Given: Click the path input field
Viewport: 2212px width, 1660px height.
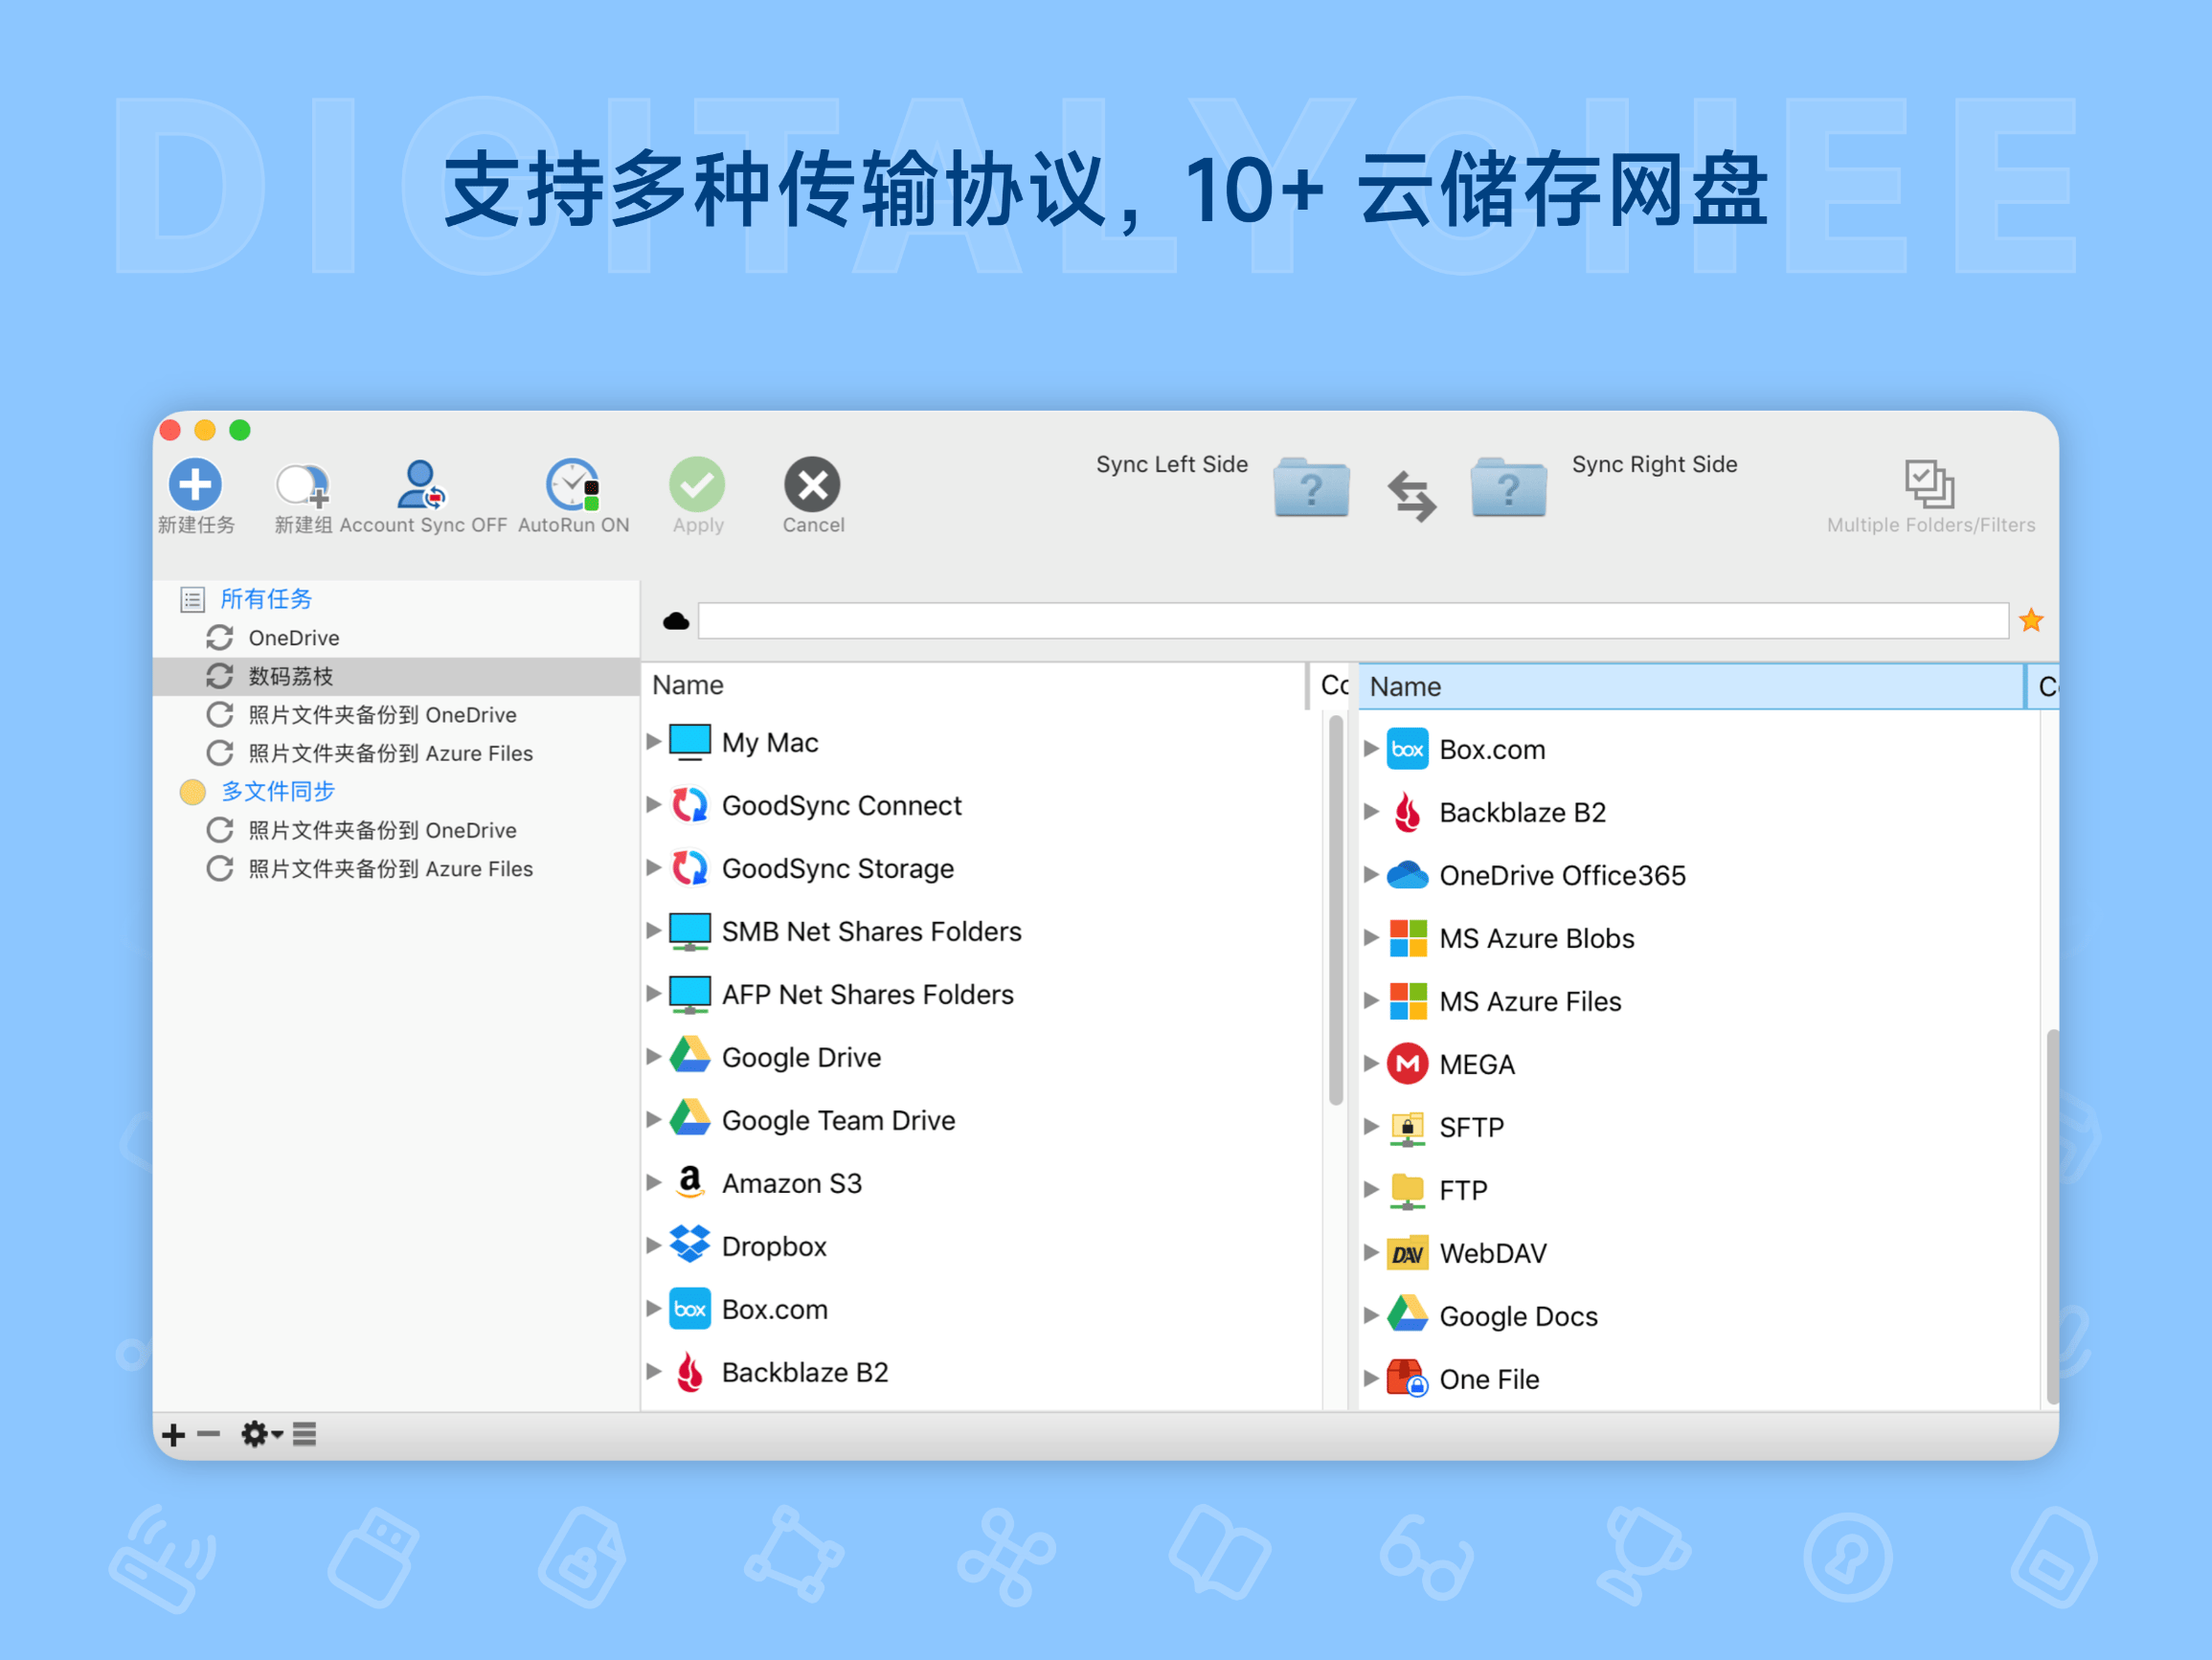Looking at the screenshot, I should pos(1352,621).
